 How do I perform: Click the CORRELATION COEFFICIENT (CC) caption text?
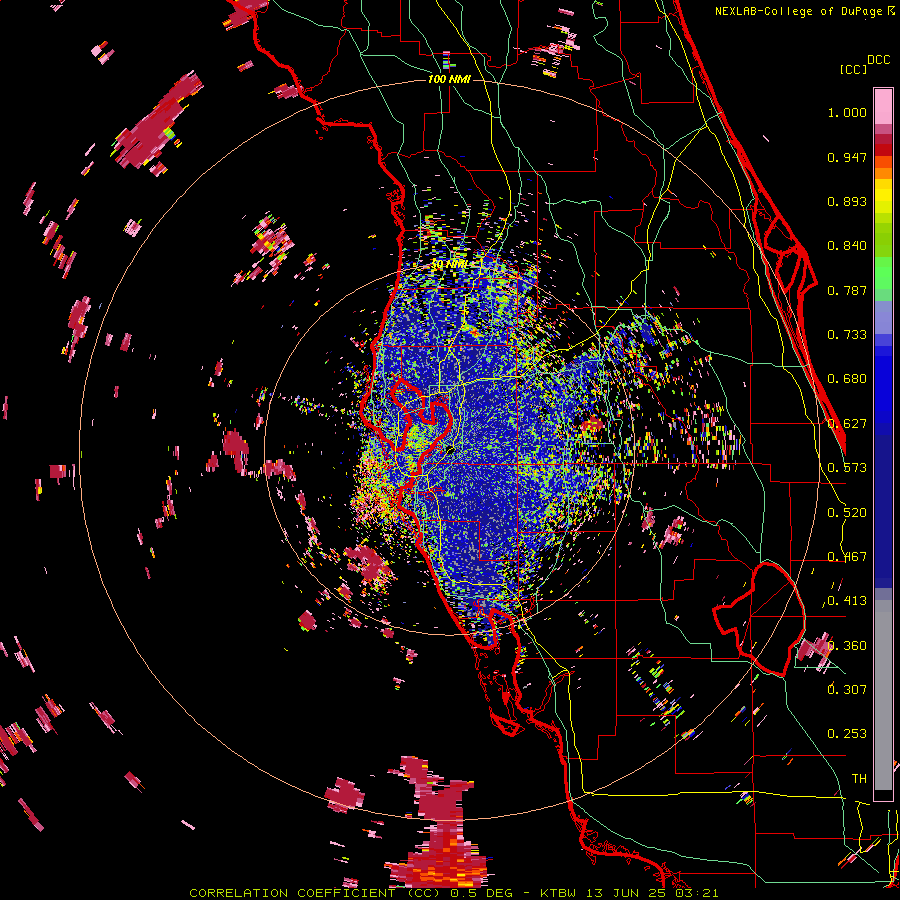[x=314, y=893]
